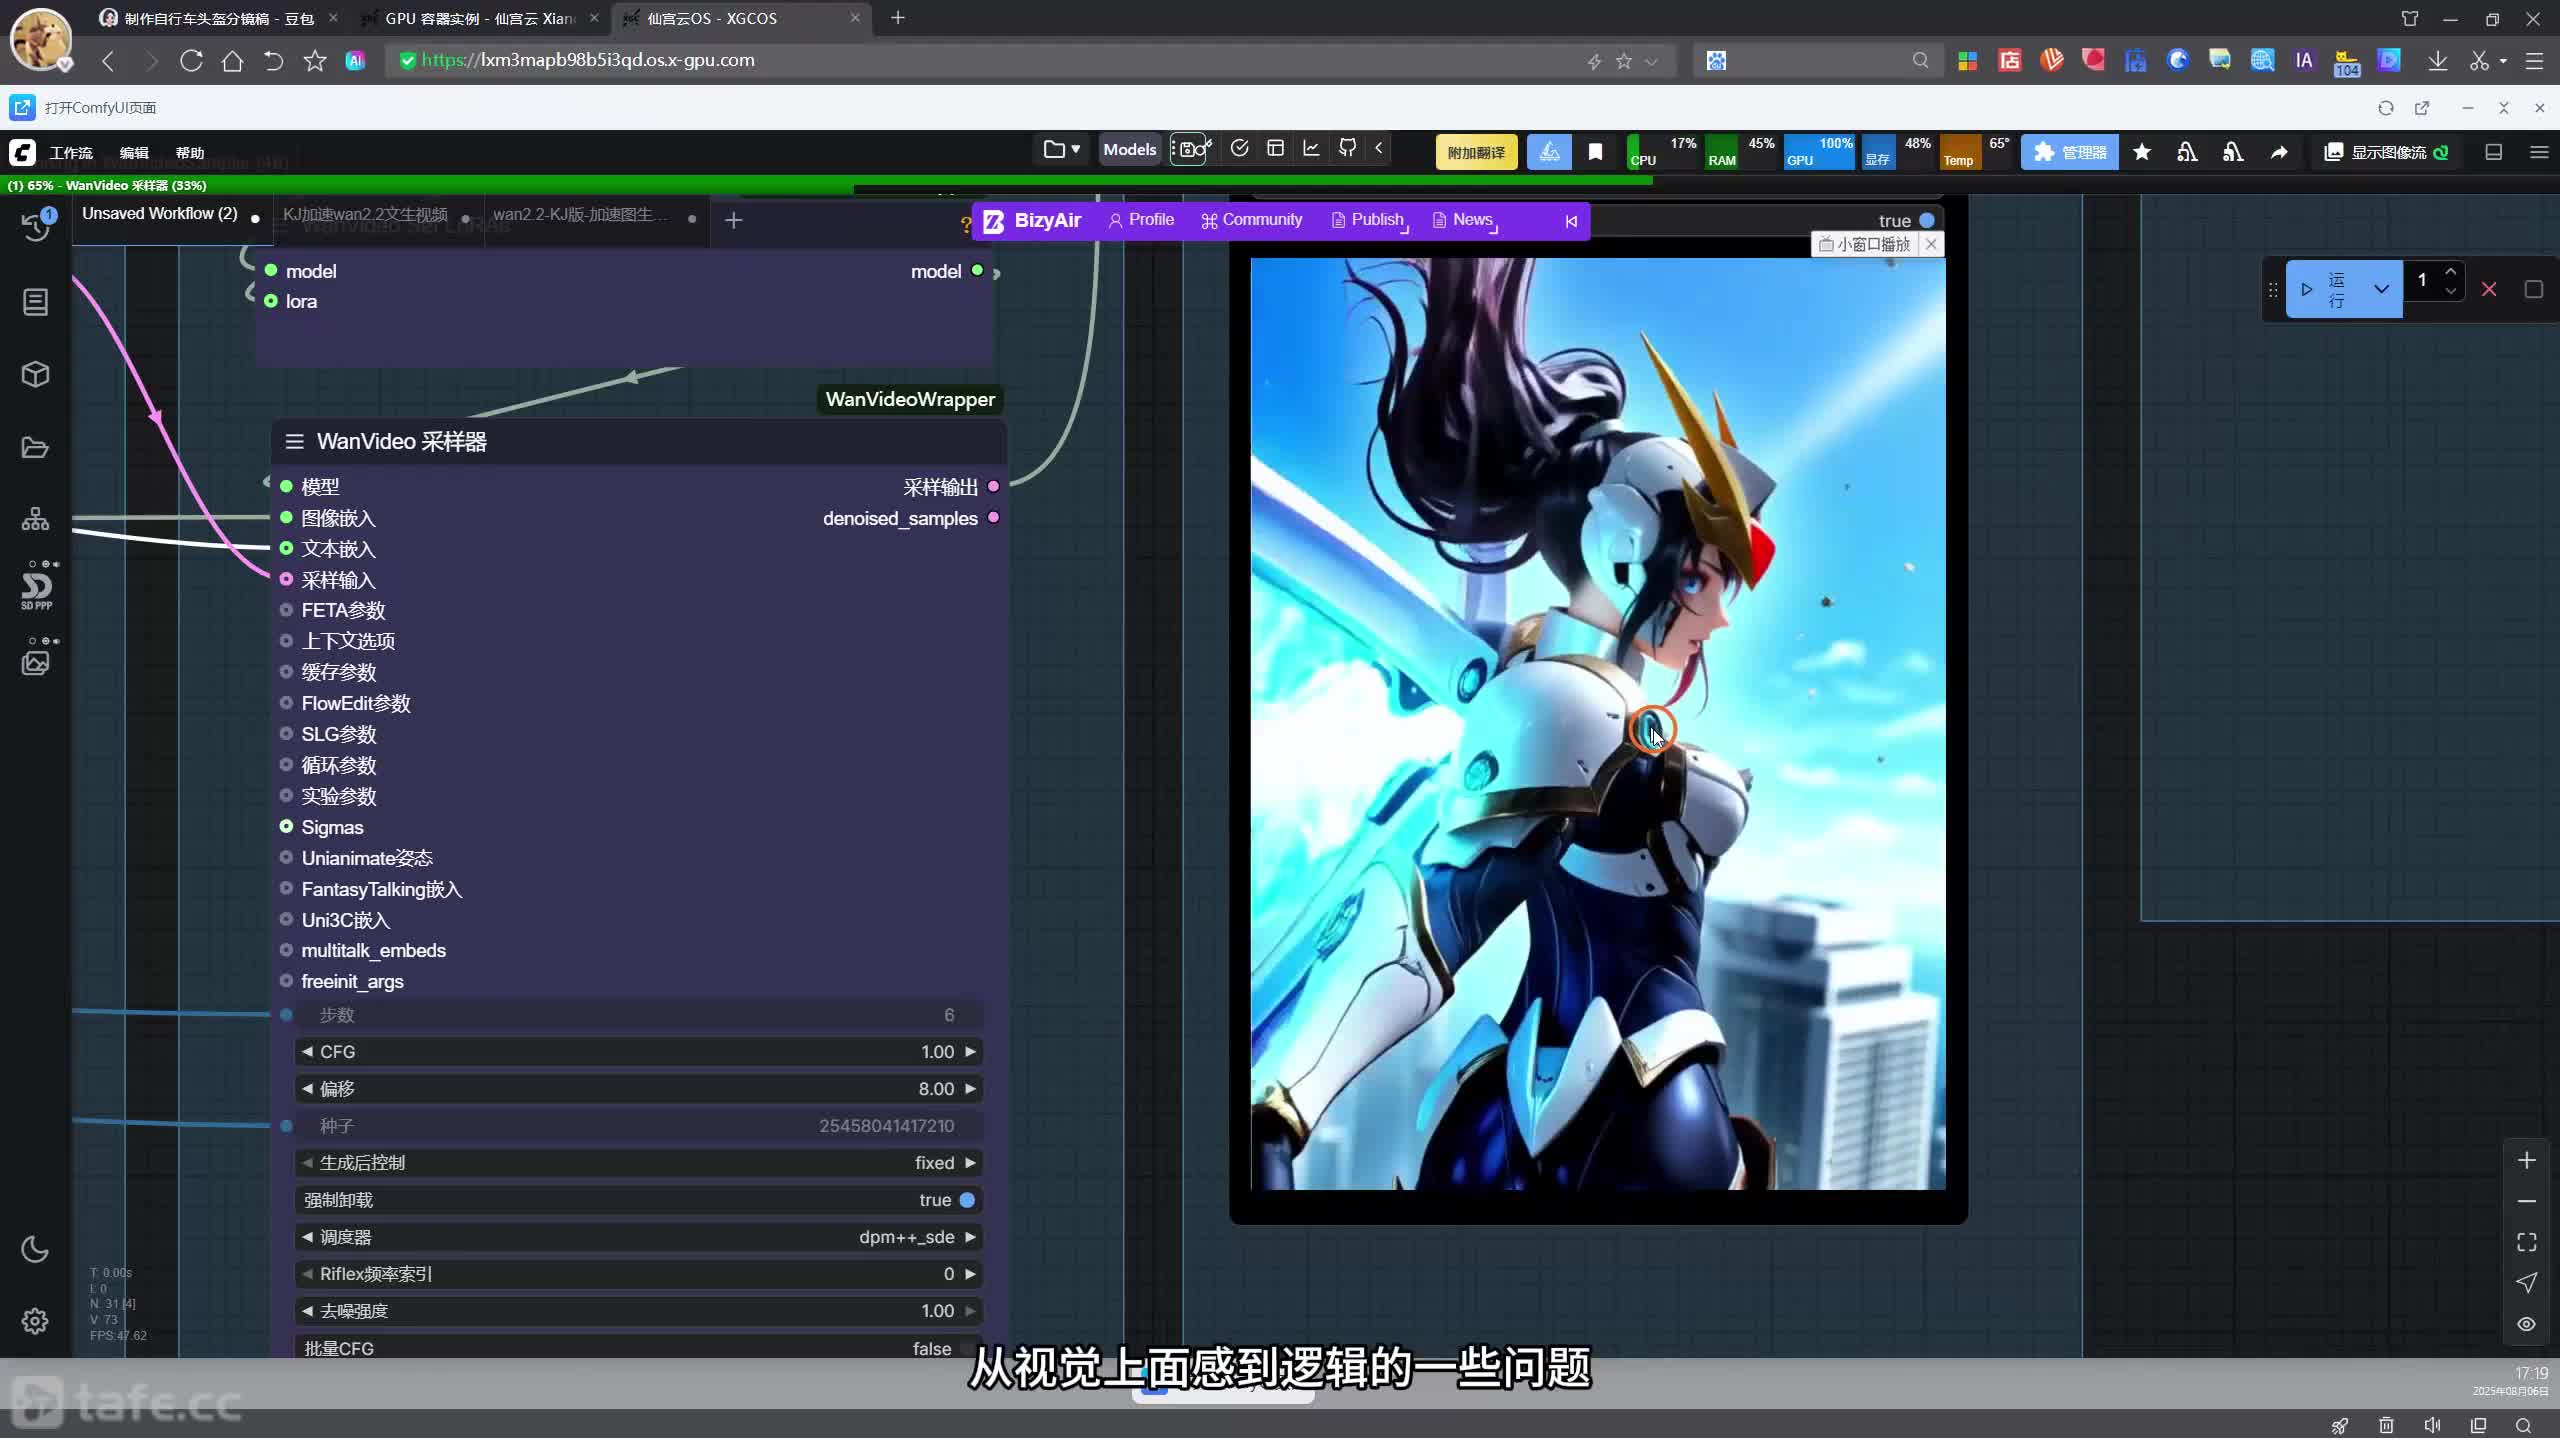Screen dimensions: 2560x1440
Task: Increase batch count stepper up arrow
Action: (2450, 272)
